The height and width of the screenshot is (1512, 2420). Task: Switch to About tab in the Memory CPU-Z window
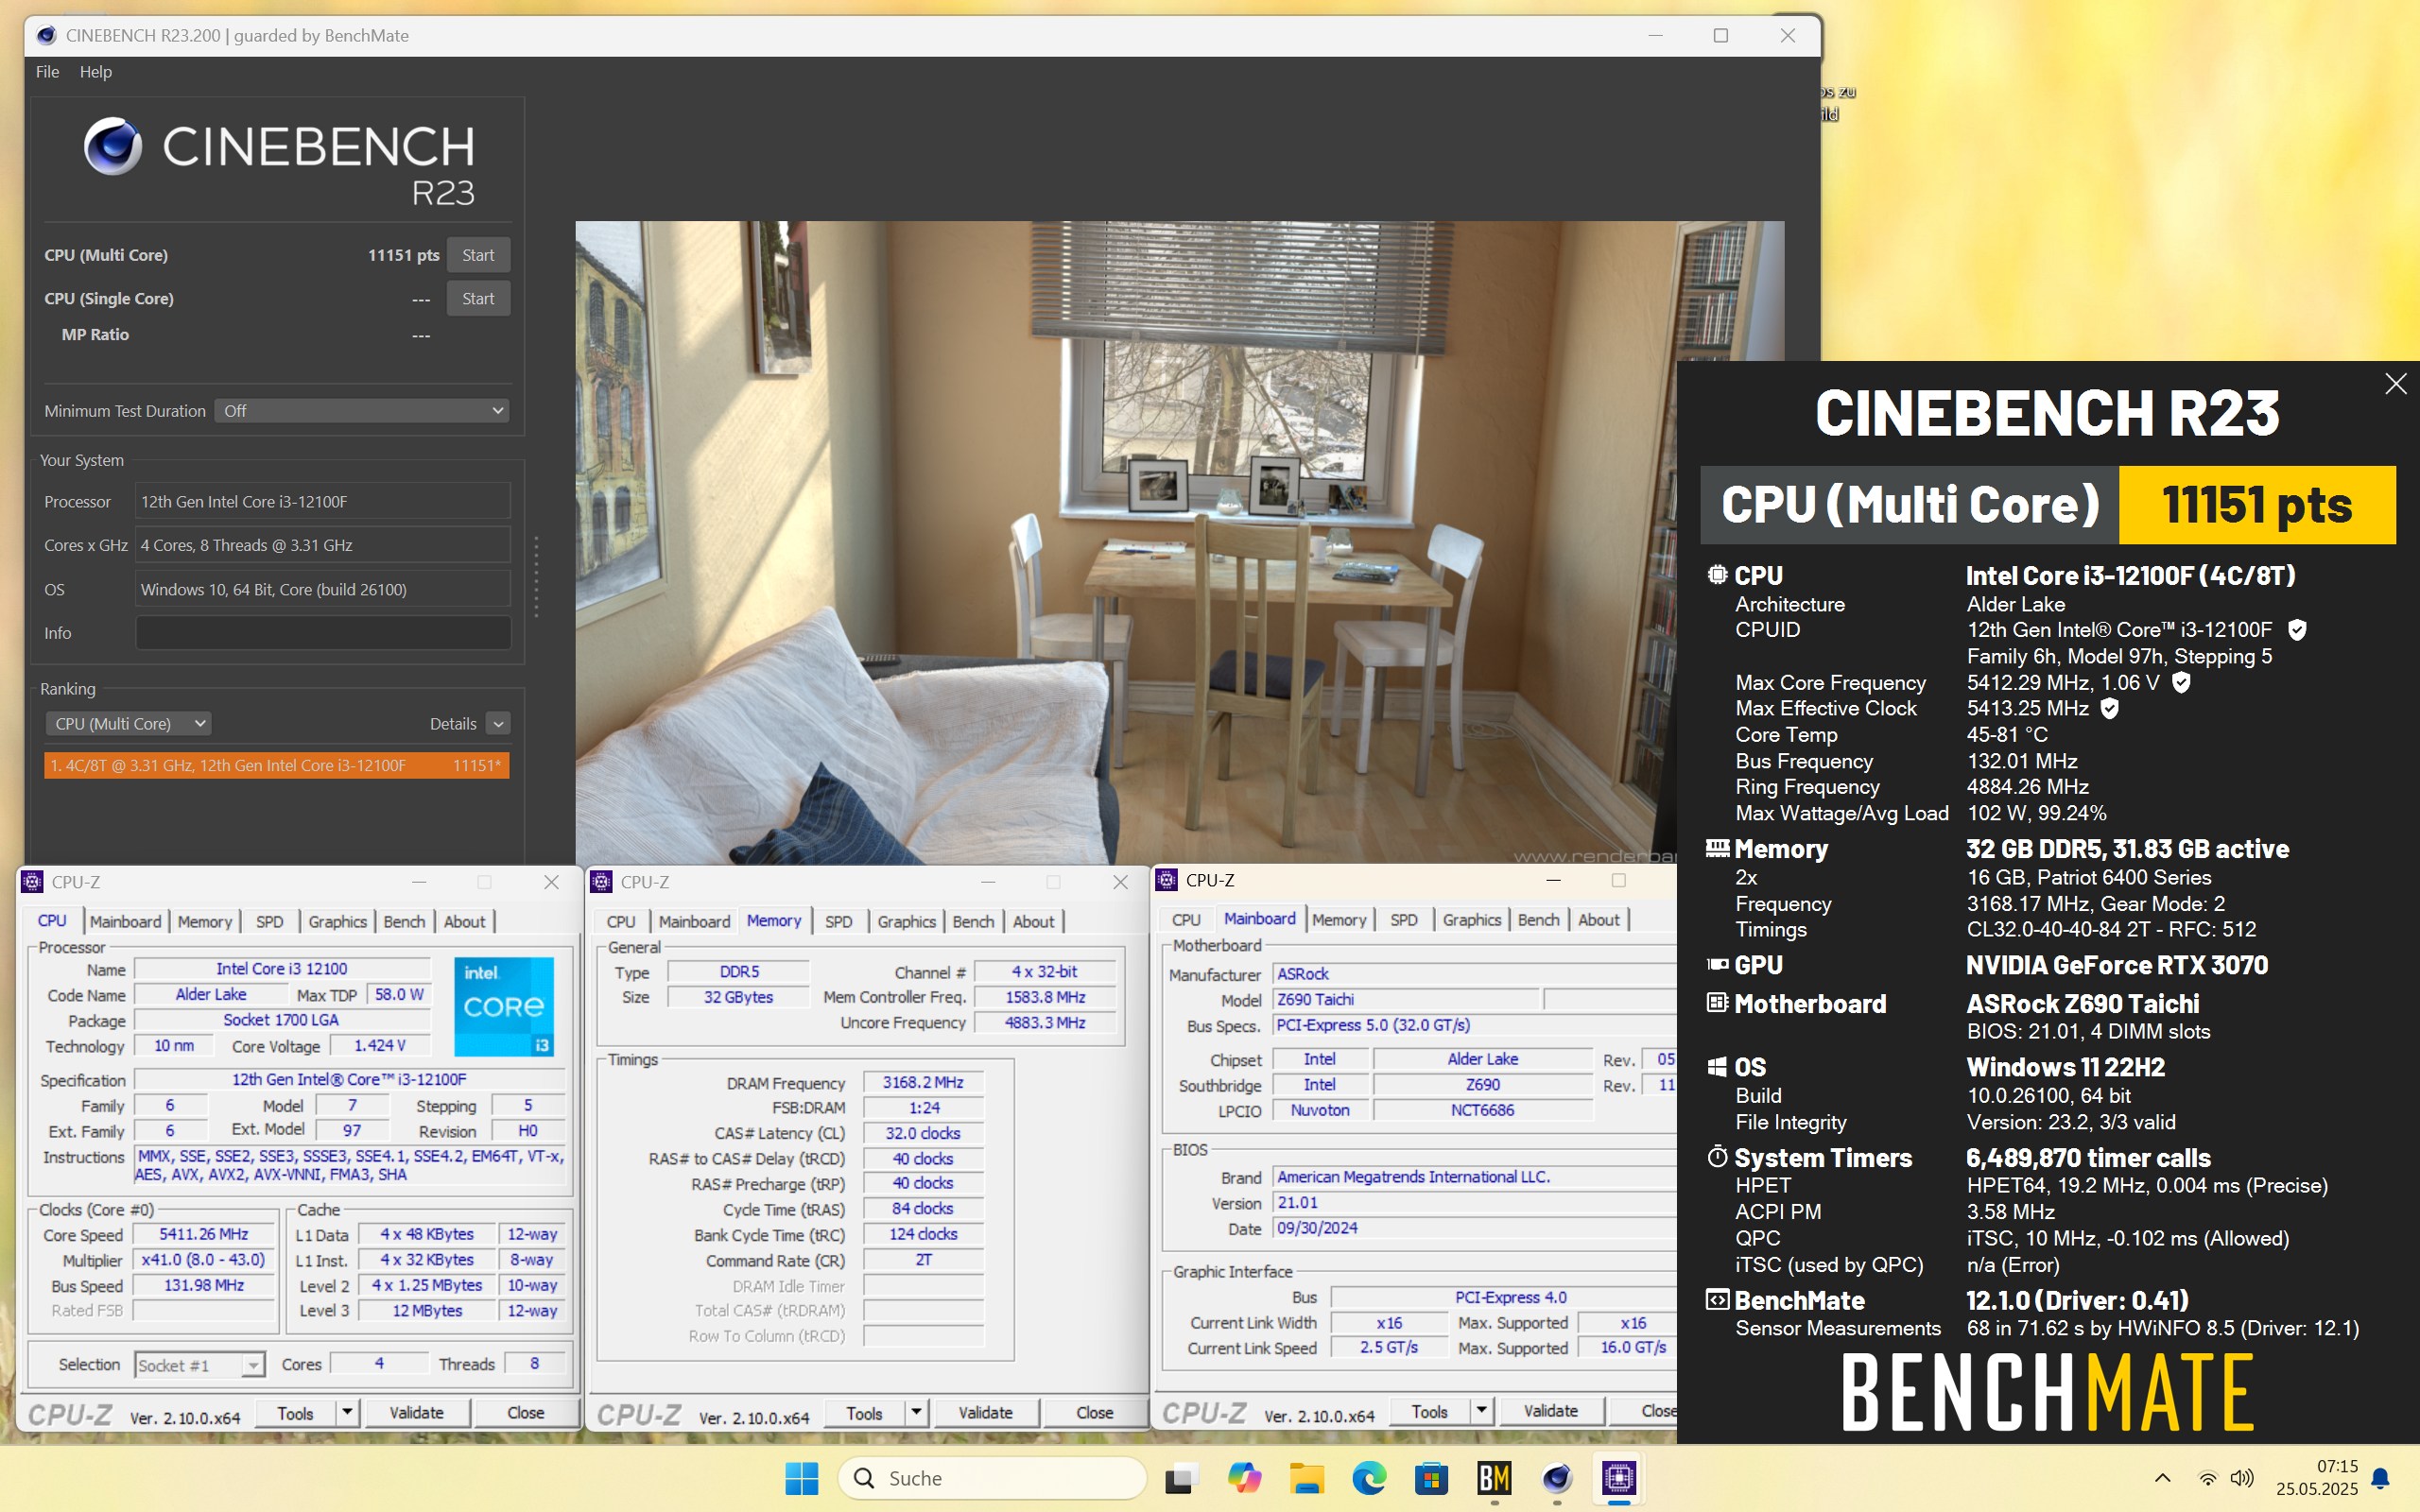[1033, 921]
